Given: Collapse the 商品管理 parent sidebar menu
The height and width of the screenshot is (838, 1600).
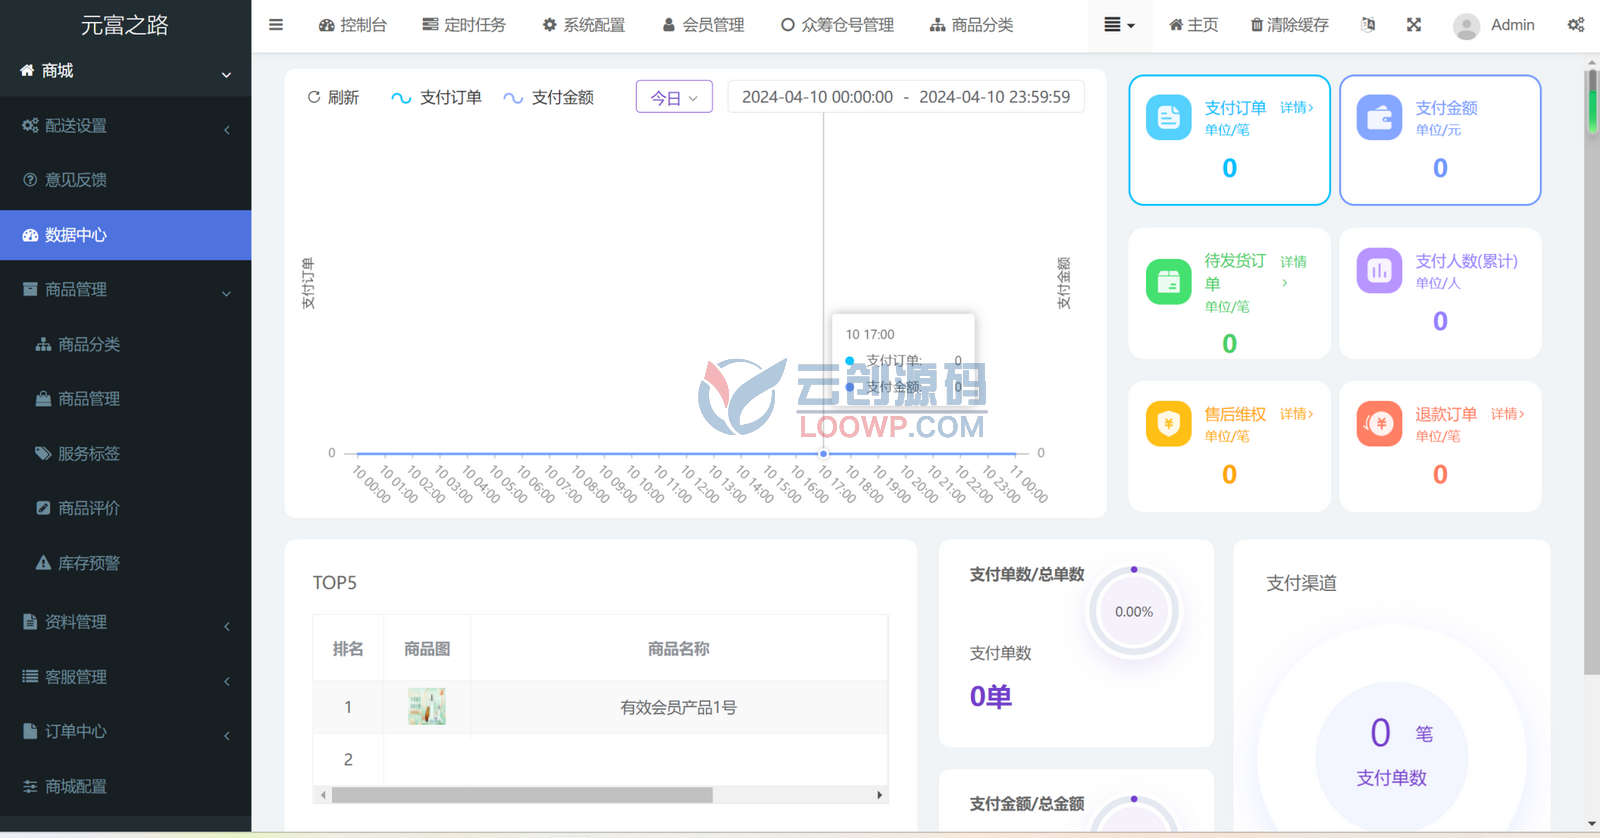Looking at the screenshot, I should pos(125,290).
